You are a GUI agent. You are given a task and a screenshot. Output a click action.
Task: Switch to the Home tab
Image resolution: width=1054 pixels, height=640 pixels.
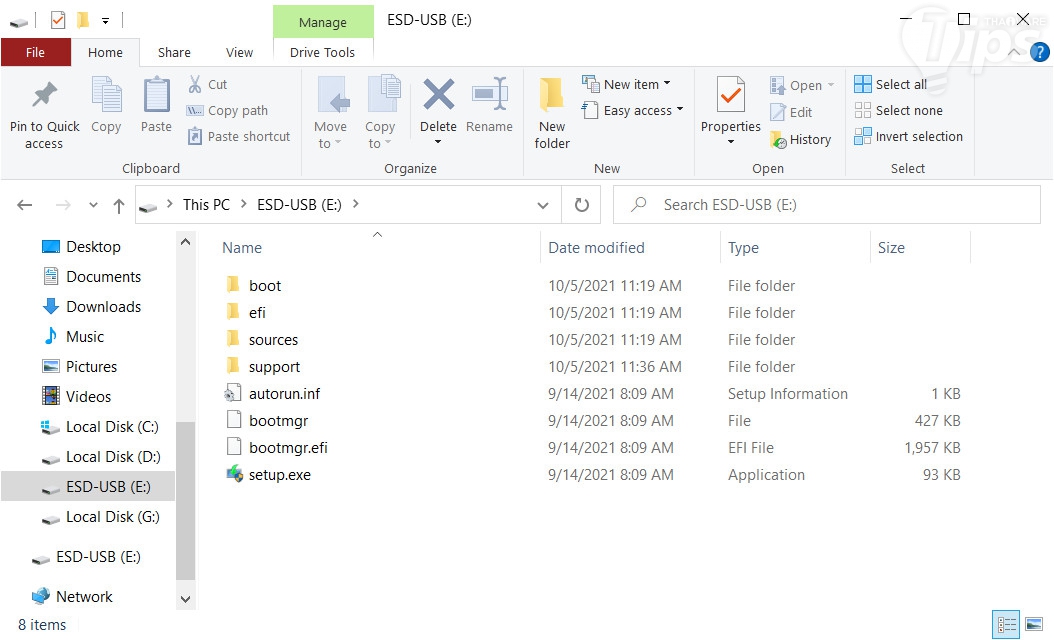pyautogui.click(x=106, y=52)
